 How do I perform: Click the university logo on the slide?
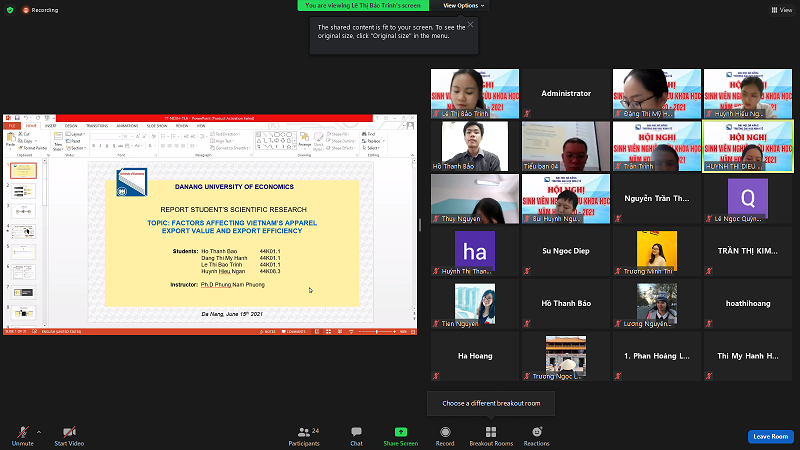click(x=132, y=182)
